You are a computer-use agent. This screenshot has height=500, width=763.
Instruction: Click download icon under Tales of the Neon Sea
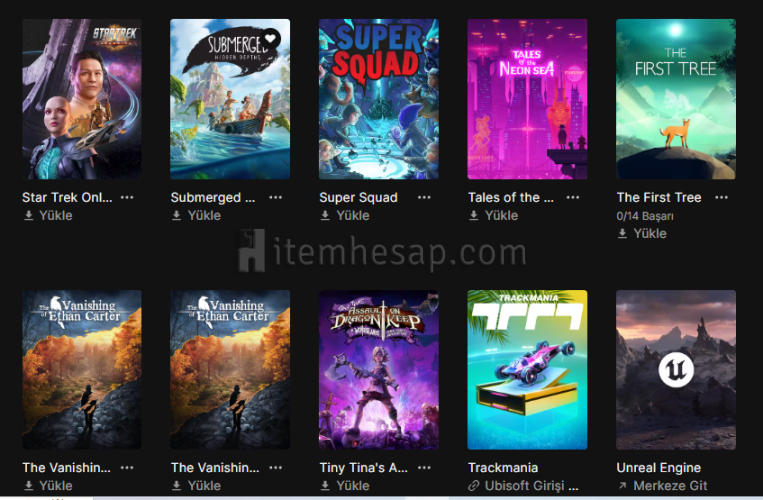[x=473, y=215]
